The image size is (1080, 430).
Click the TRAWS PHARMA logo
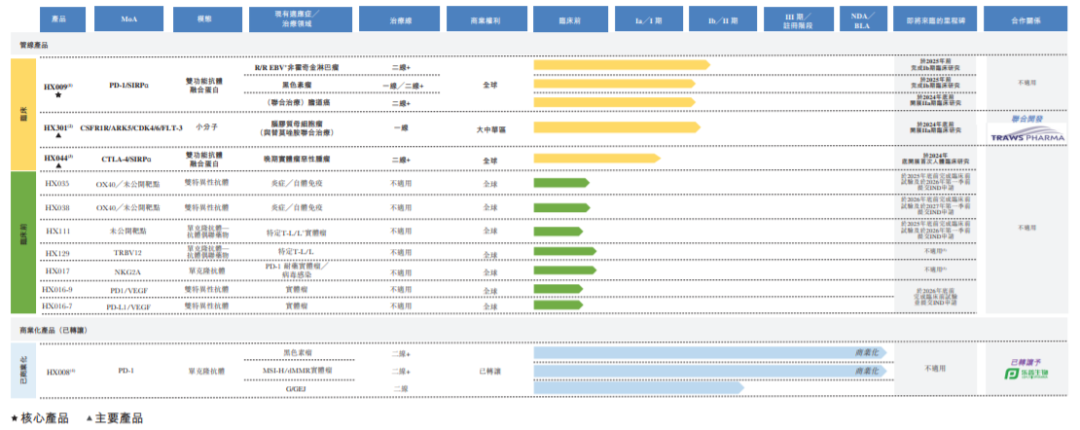tap(1028, 136)
